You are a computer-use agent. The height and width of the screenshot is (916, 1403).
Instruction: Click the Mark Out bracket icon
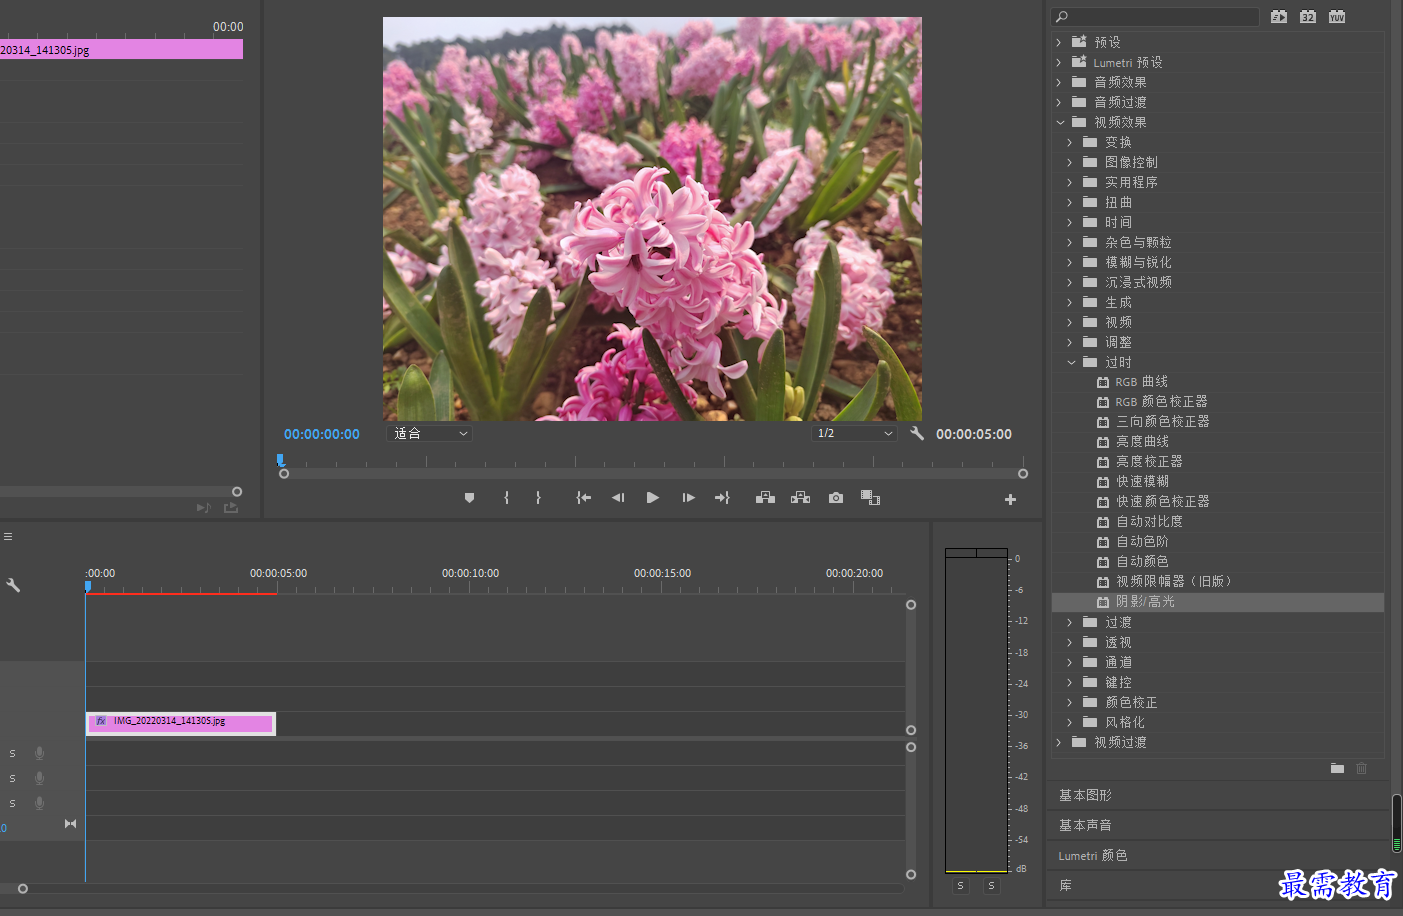[538, 498]
